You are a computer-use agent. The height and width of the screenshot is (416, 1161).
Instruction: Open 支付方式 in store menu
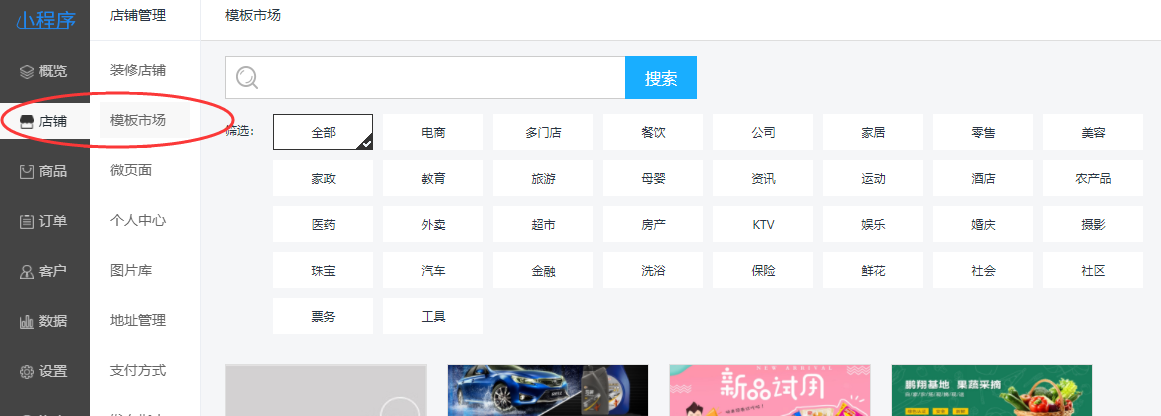138,370
